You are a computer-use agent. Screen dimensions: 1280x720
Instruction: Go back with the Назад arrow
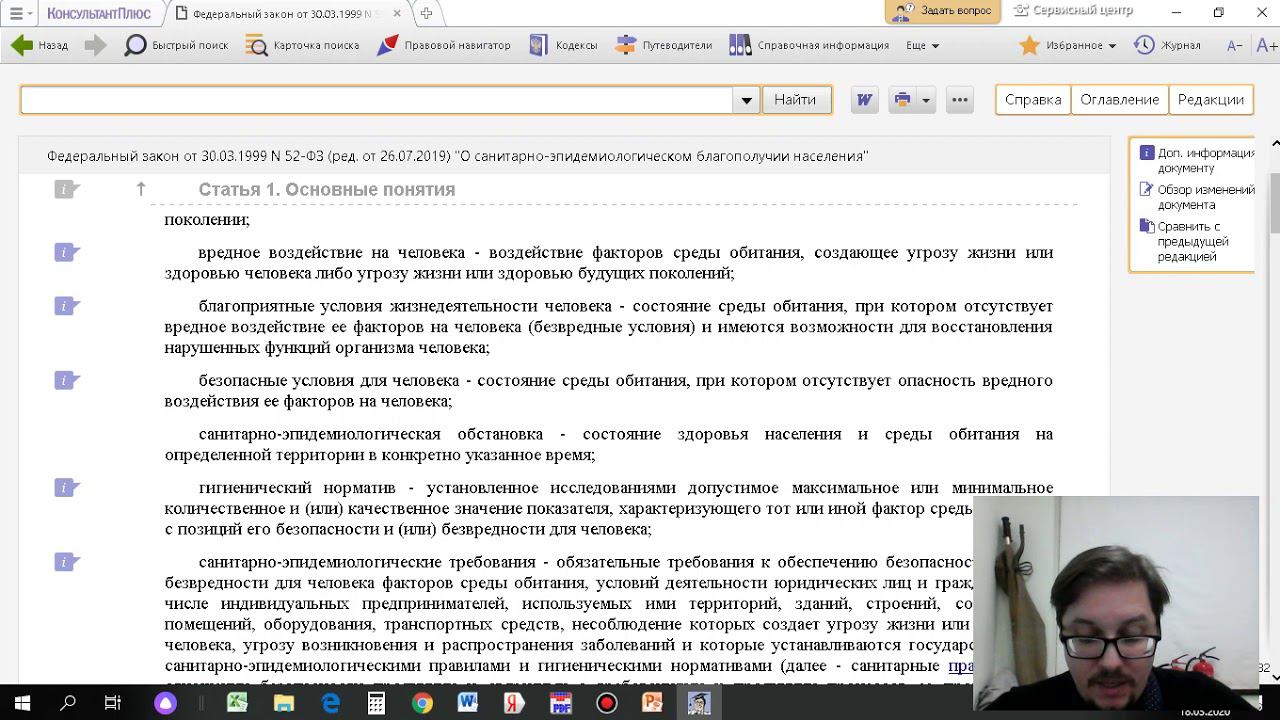(x=40, y=45)
